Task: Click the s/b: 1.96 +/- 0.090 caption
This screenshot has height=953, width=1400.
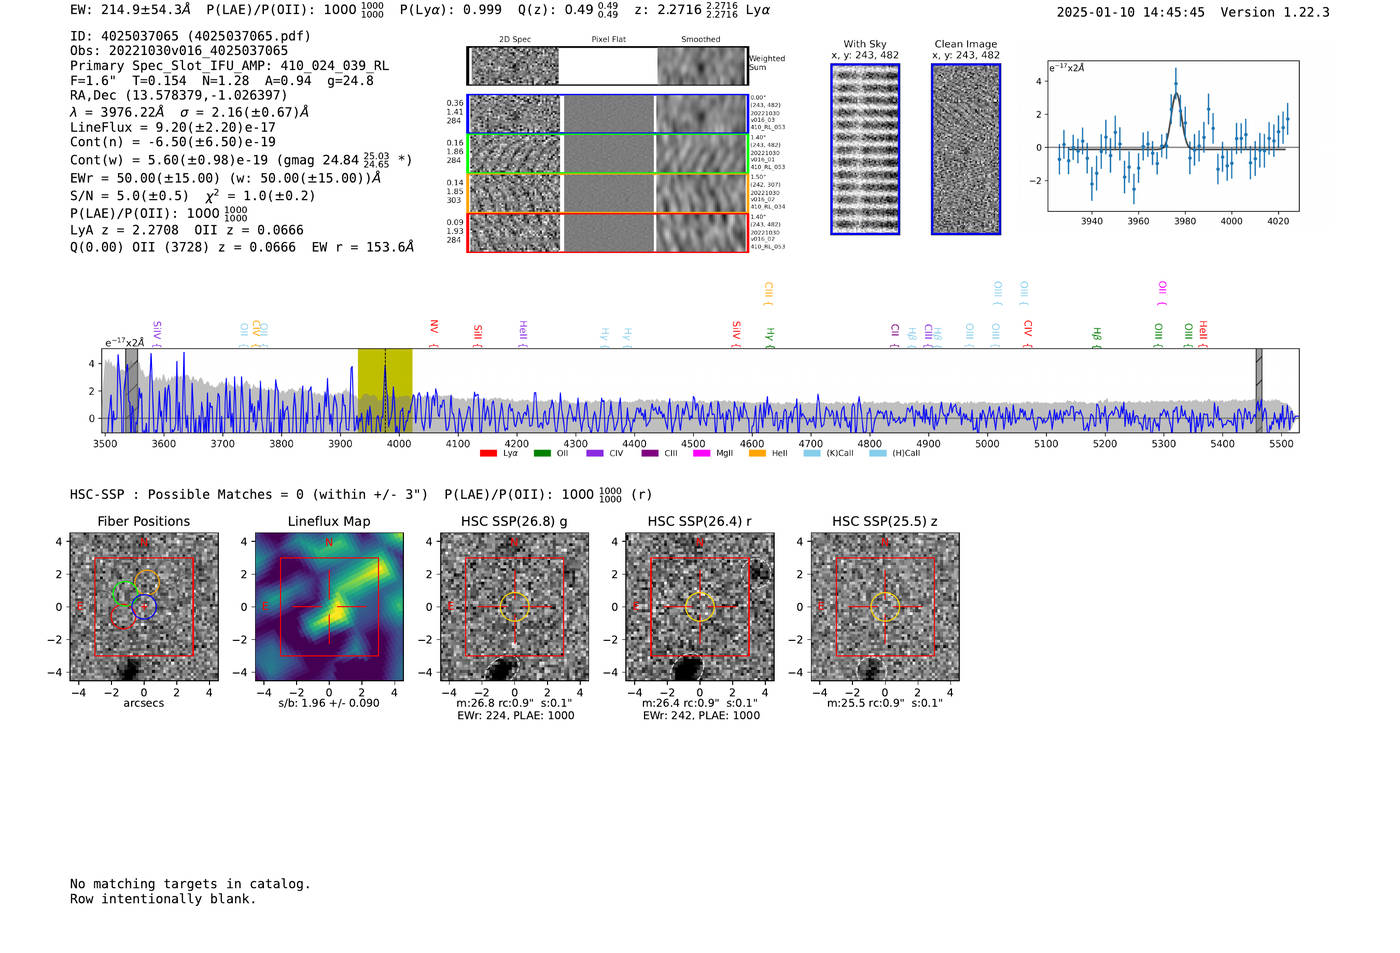Action: [329, 703]
